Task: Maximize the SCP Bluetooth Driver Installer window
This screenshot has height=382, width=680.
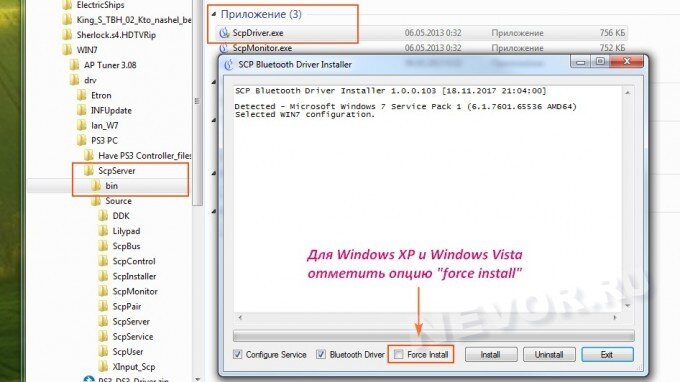Action: [600, 62]
